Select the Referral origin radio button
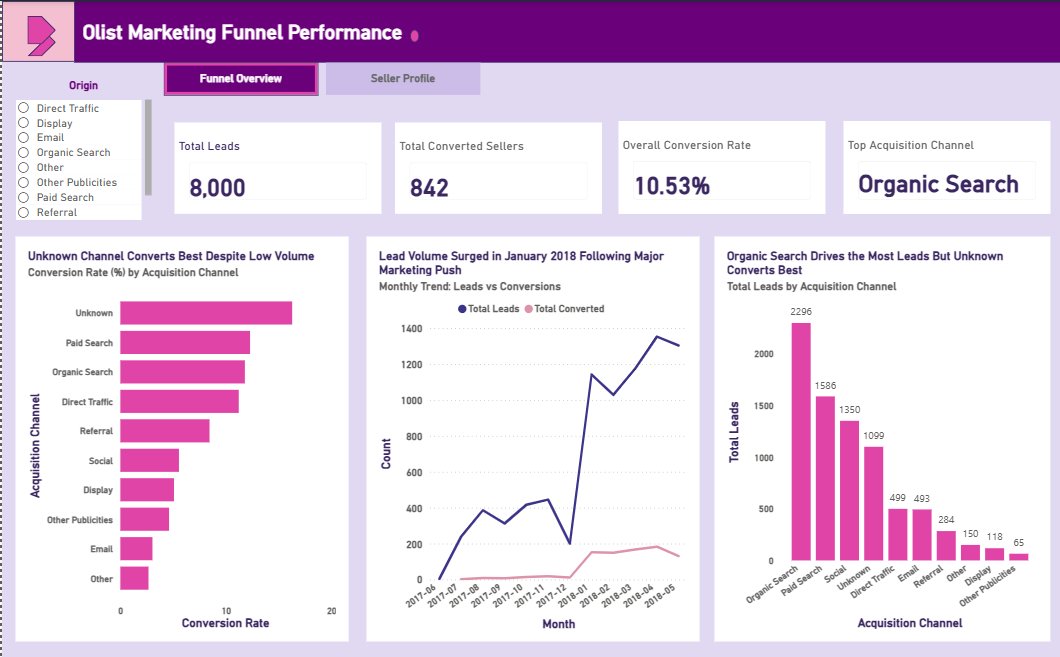Viewport: 1060px width, 657px height. tap(24, 212)
